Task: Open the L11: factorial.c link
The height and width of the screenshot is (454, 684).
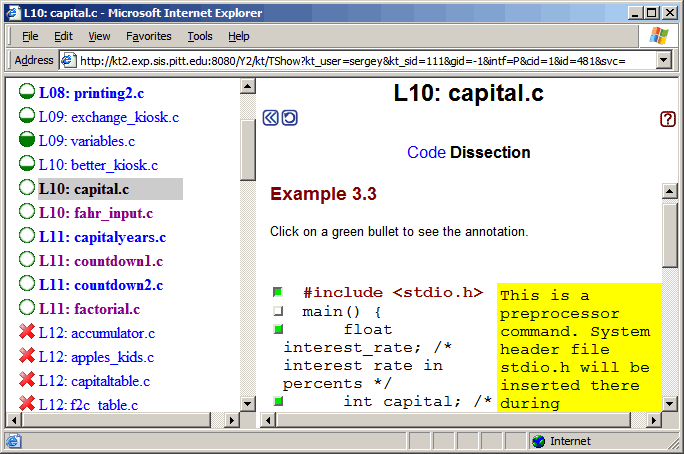Action: (89, 309)
